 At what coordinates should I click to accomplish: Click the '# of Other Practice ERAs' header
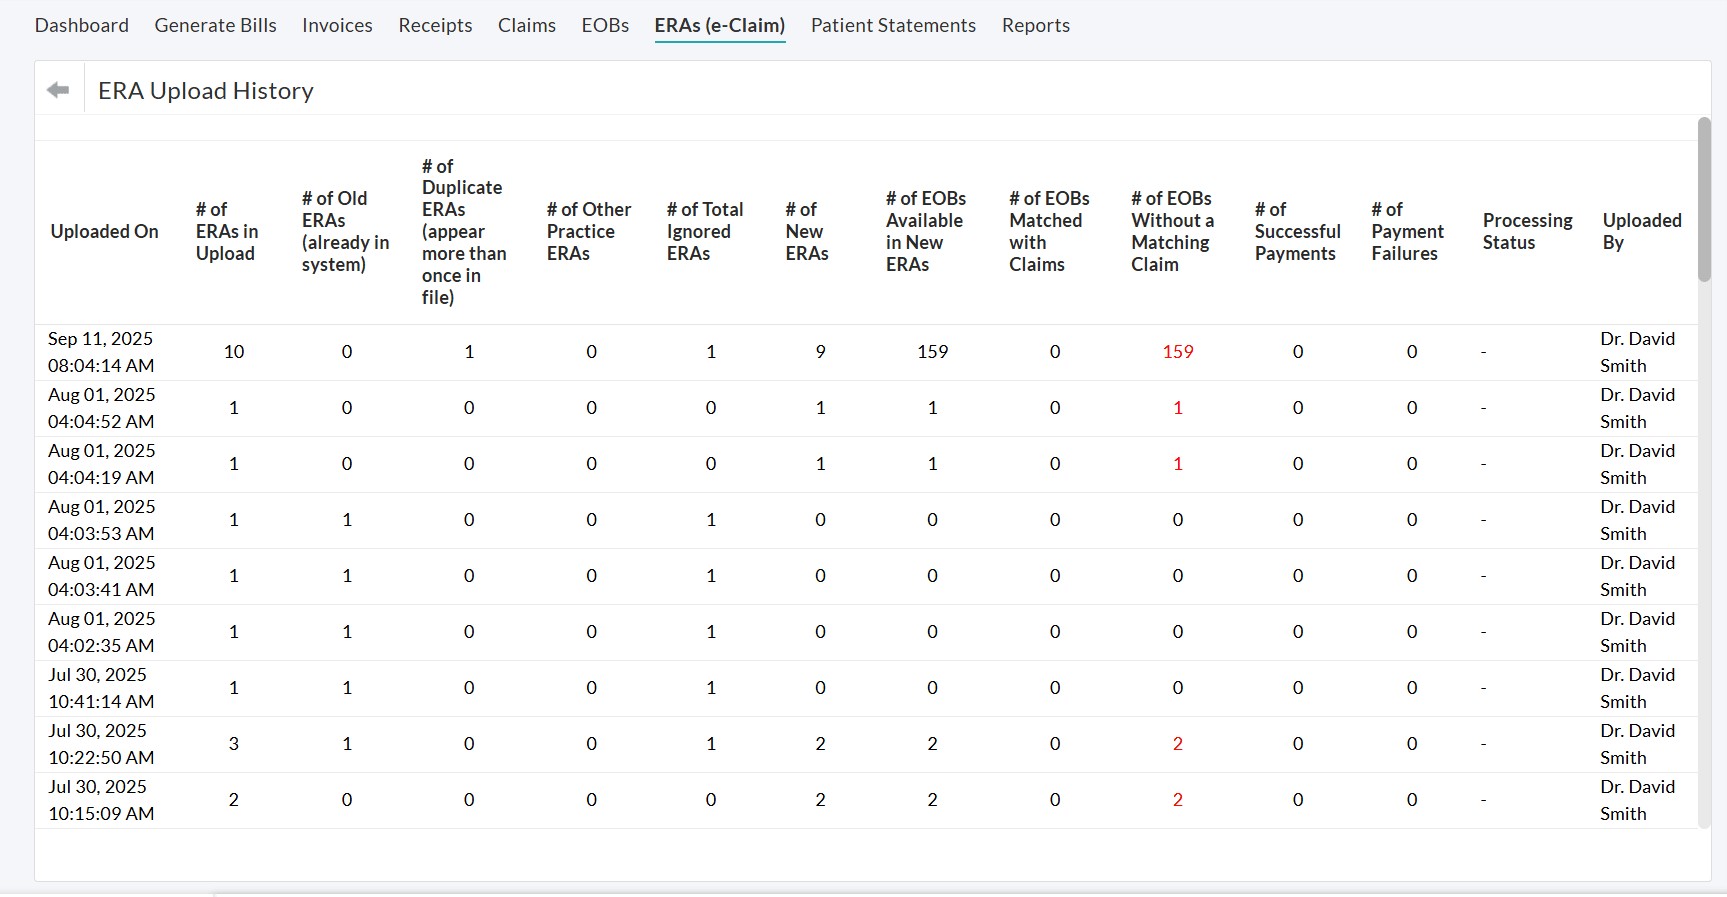tap(589, 232)
